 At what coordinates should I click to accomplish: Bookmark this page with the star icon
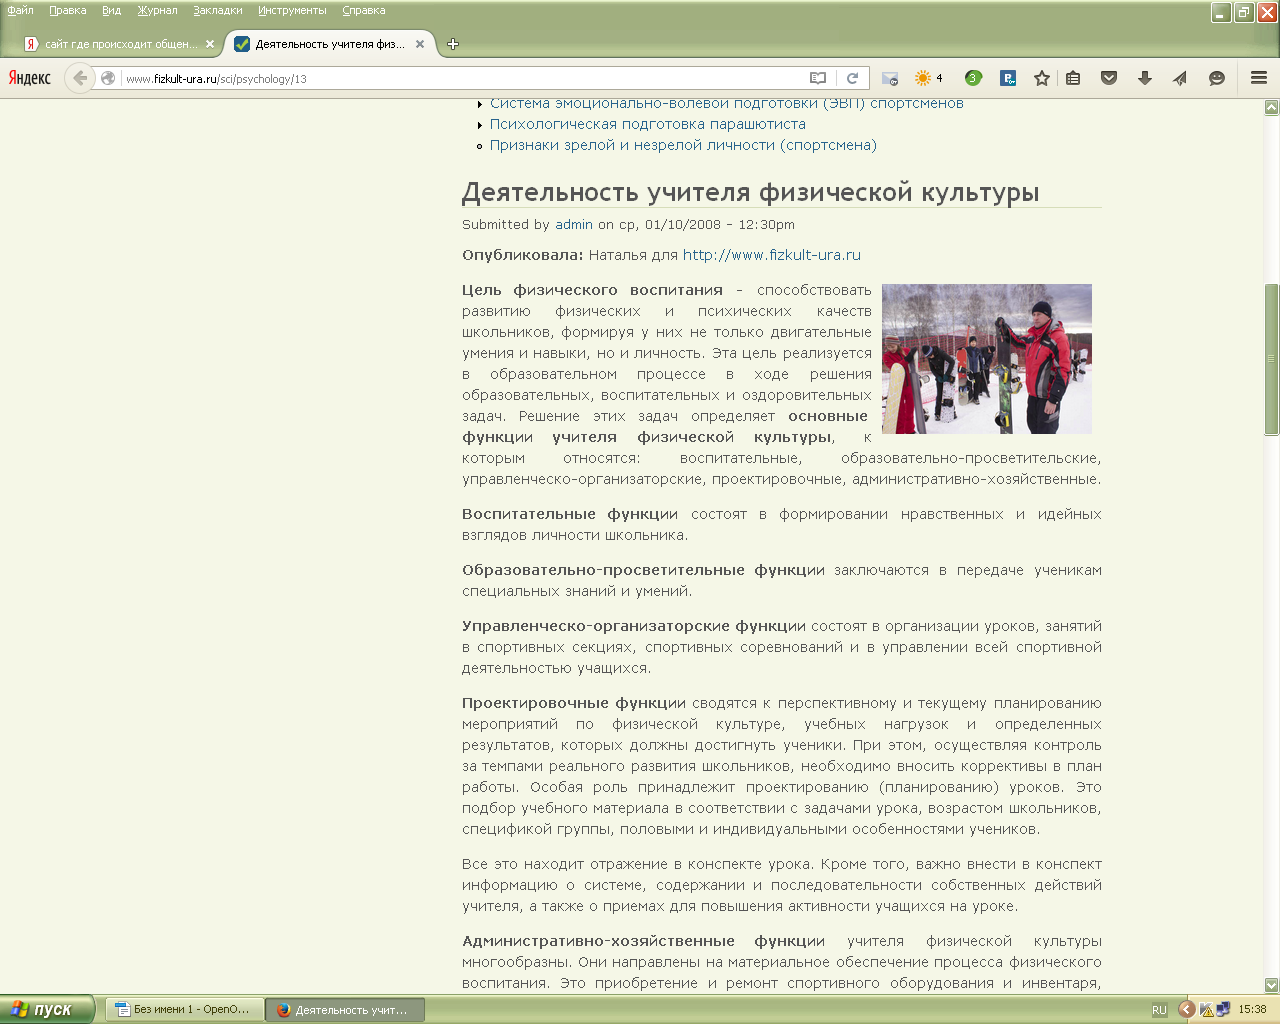pos(1042,78)
